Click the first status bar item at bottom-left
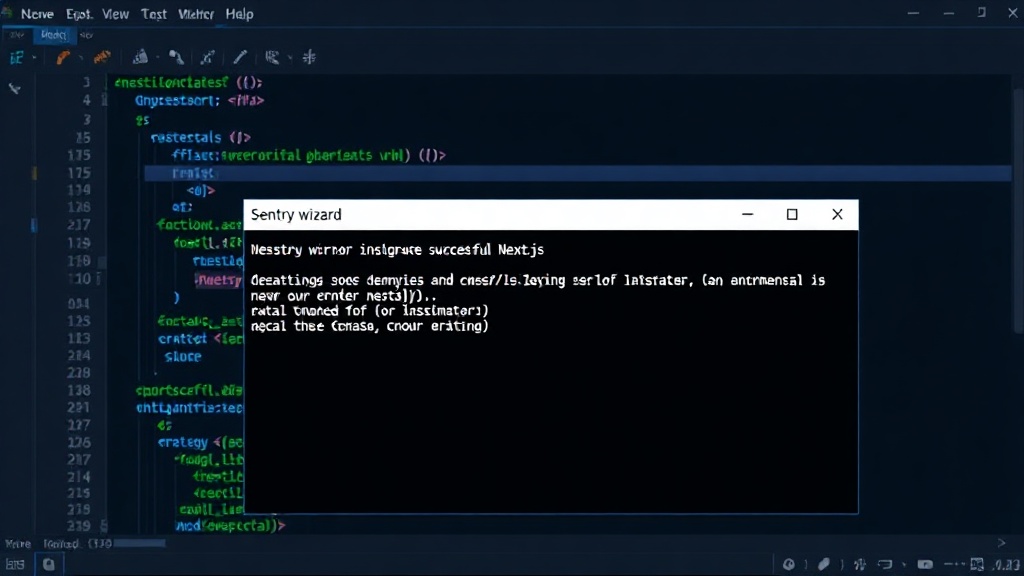The height and width of the screenshot is (576, 1024). pos(15,564)
